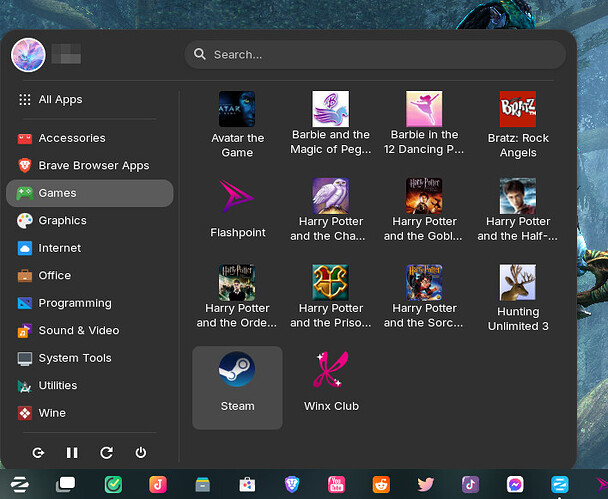Launch Harry Potter and the Sorcerer game
Viewport: 608px width, 499px height.
click(424, 297)
